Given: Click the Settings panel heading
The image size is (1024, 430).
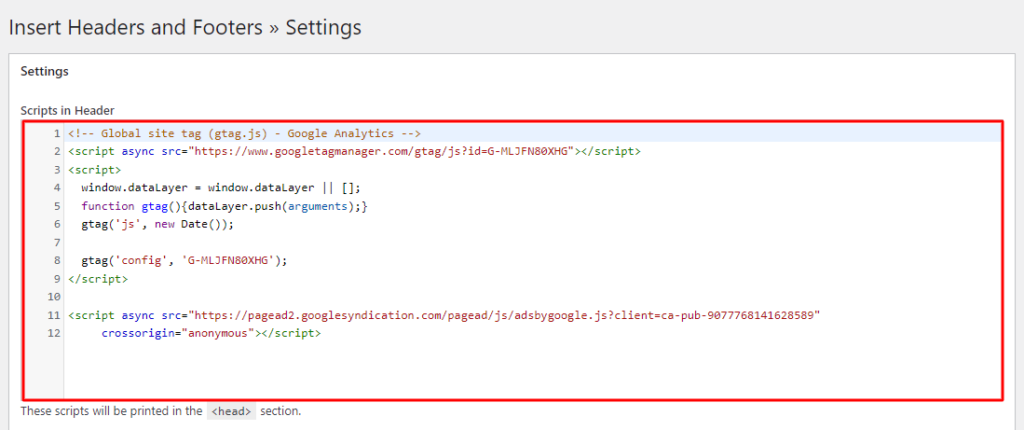Looking at the screenshot, I should click(x=44, y=71).
